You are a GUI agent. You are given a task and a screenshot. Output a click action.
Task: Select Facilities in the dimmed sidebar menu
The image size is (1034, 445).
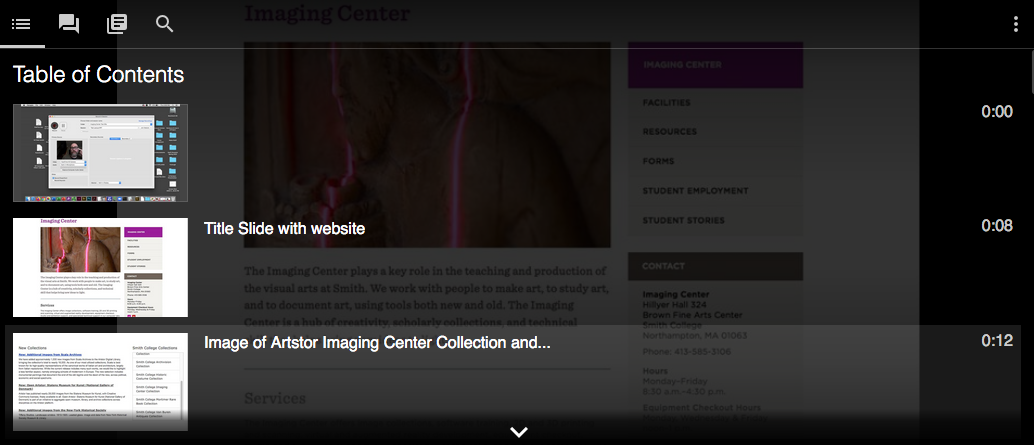(x=666, y=103)
